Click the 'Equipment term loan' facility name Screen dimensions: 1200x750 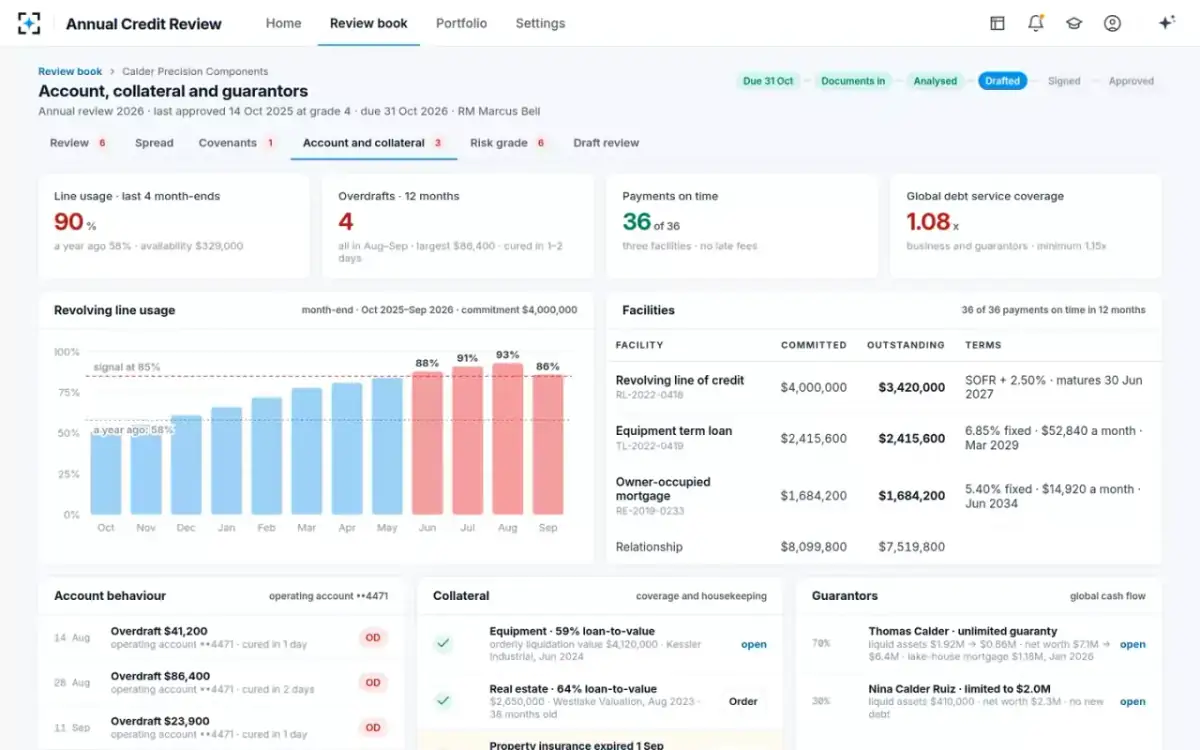click(674, 431)
